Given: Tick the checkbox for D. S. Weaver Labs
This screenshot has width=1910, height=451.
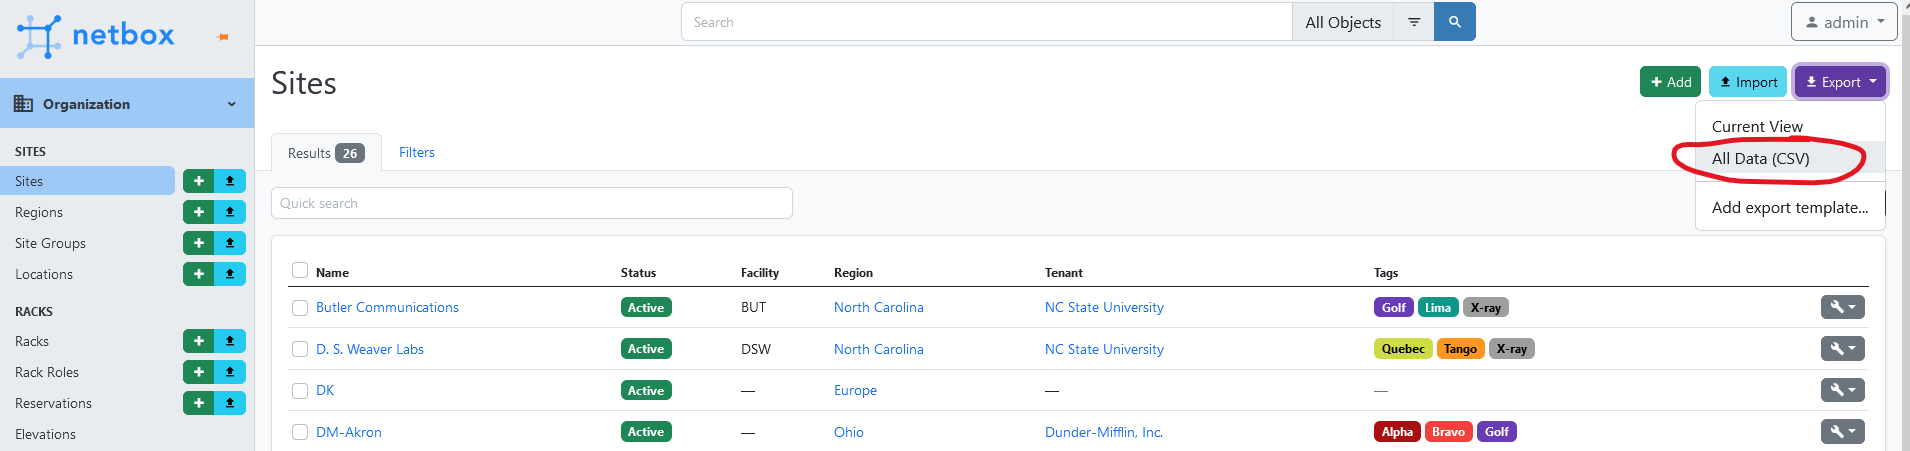Looking at the screenshot, I should [x=300, y=349].
